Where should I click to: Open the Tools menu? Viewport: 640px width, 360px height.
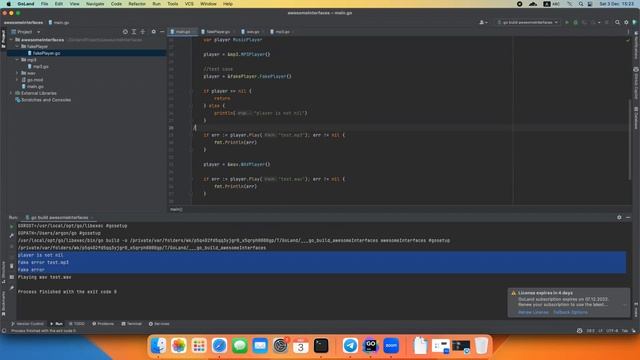(x=173, y=4)
